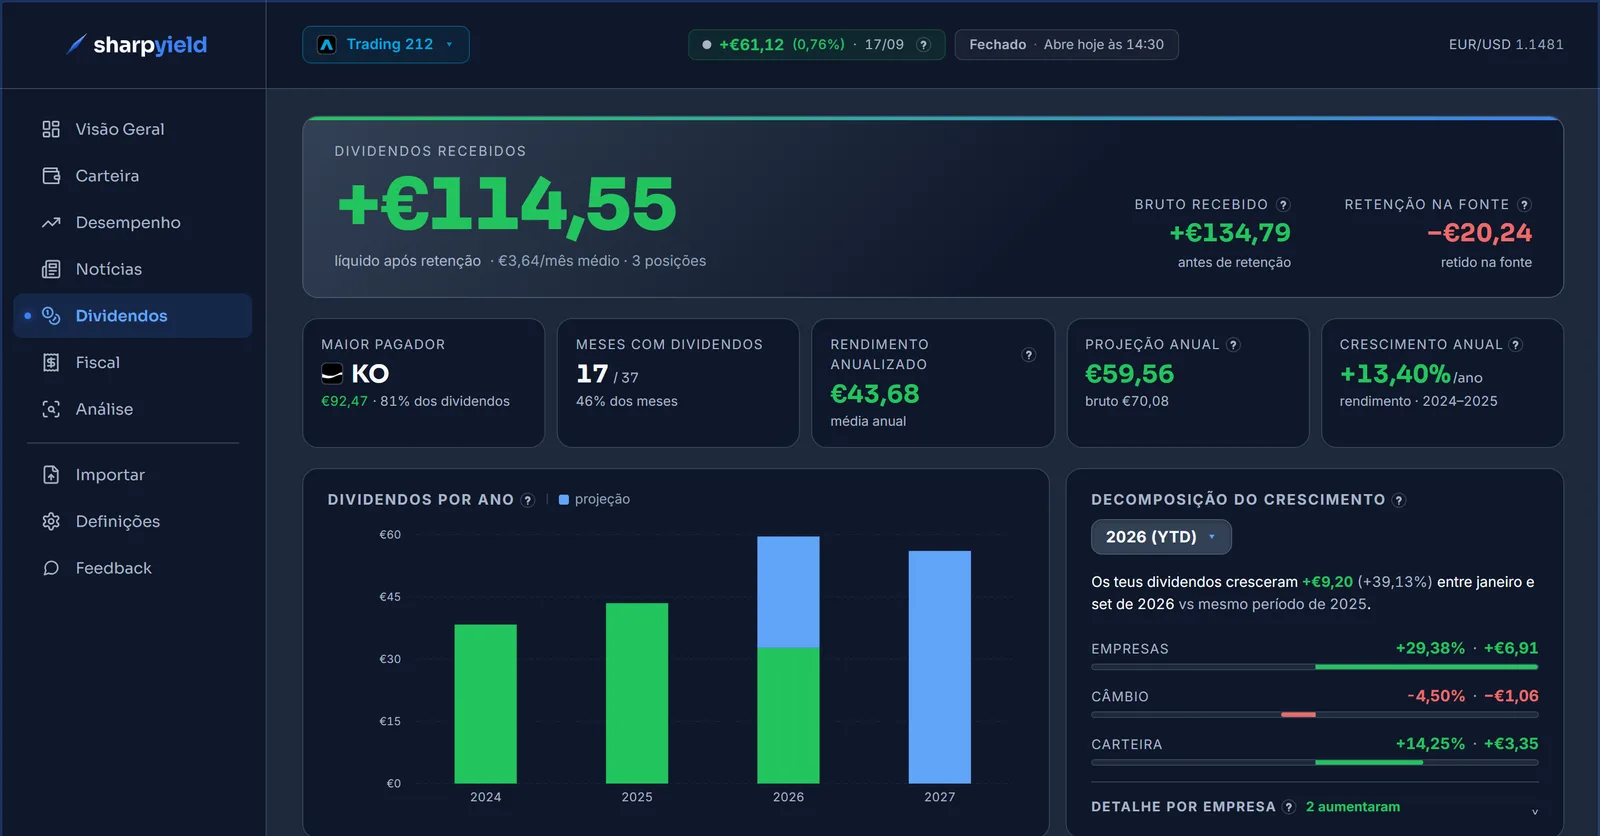Image resolution: width=1600 pixels, height=836 pixels.
Task: Click the Câmbio growth progress bar
Action: tap(1315, 715)
